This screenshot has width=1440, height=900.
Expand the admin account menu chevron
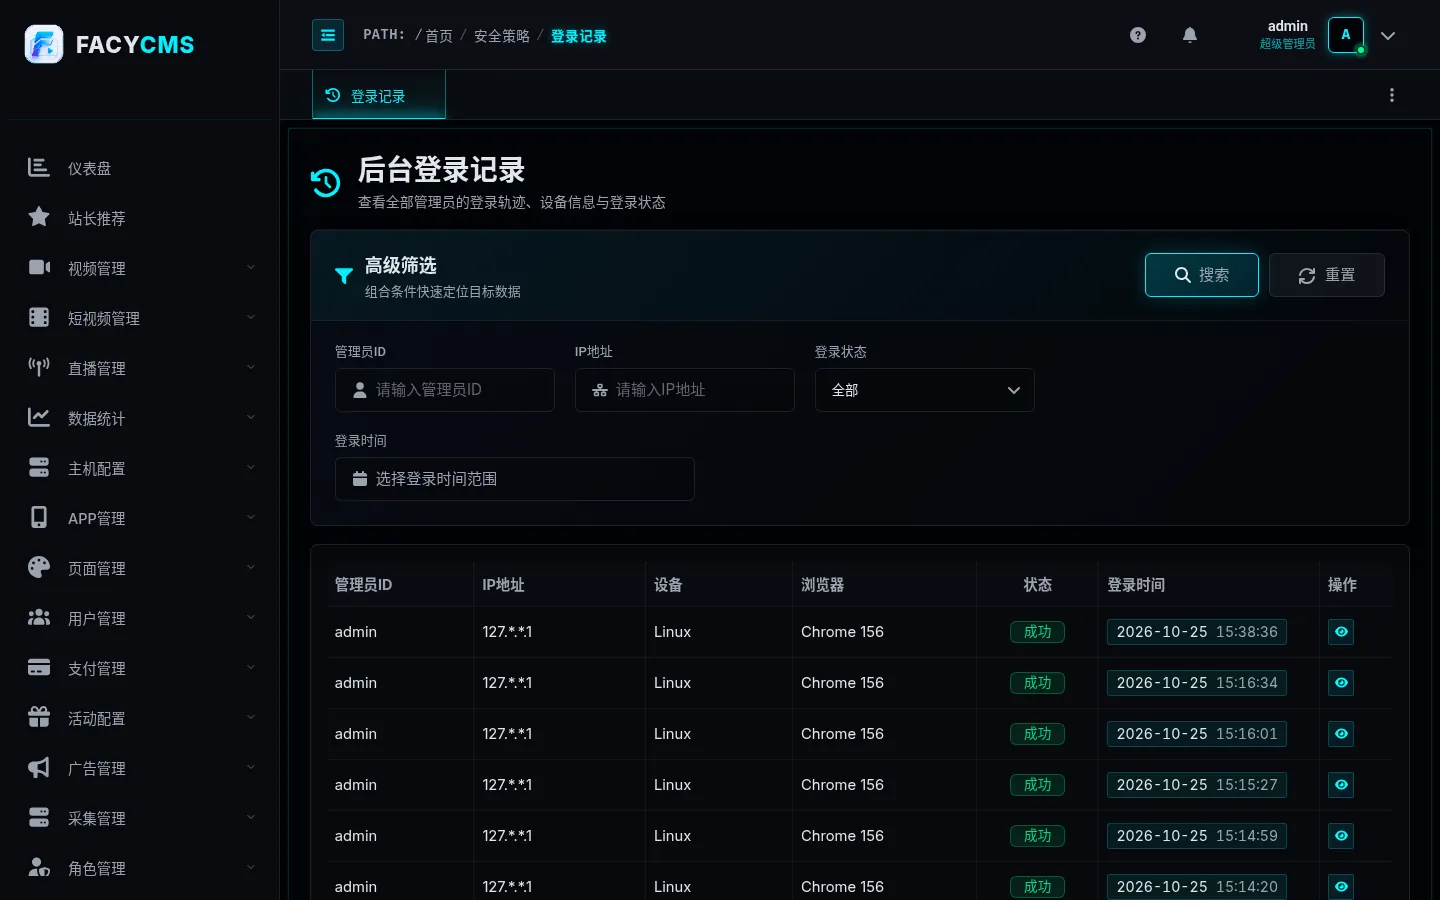tap(1388, 36)
